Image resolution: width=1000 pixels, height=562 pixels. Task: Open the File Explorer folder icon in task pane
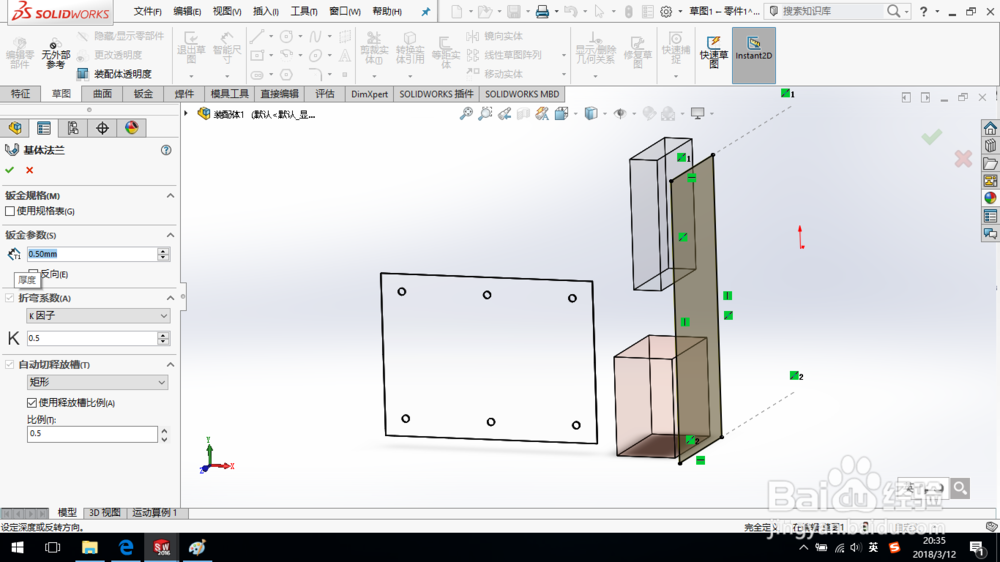(990, 163)
